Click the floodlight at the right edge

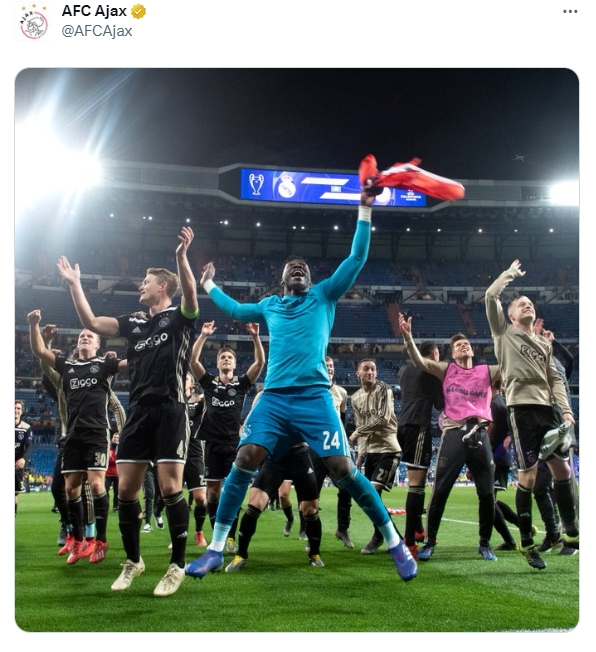(564, 193)
